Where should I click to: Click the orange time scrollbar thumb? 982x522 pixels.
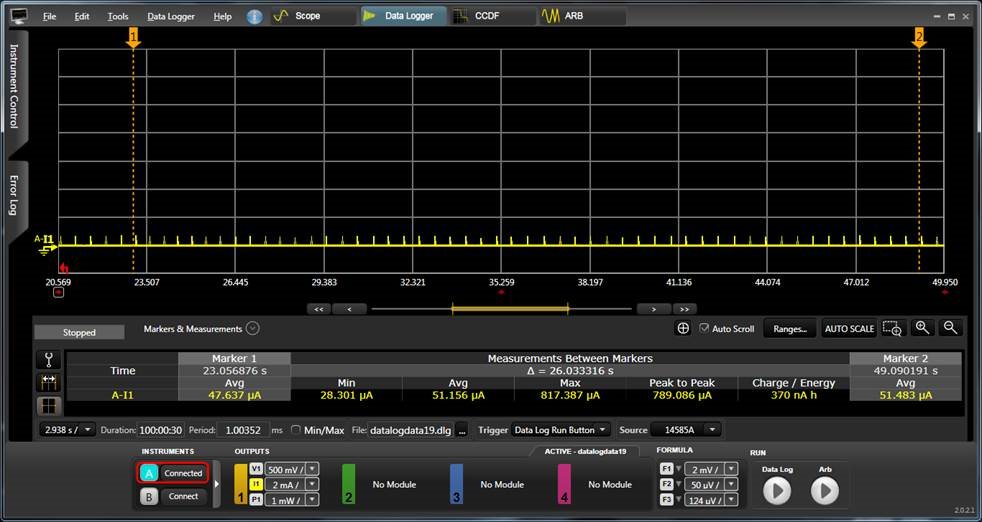(510, 309)
